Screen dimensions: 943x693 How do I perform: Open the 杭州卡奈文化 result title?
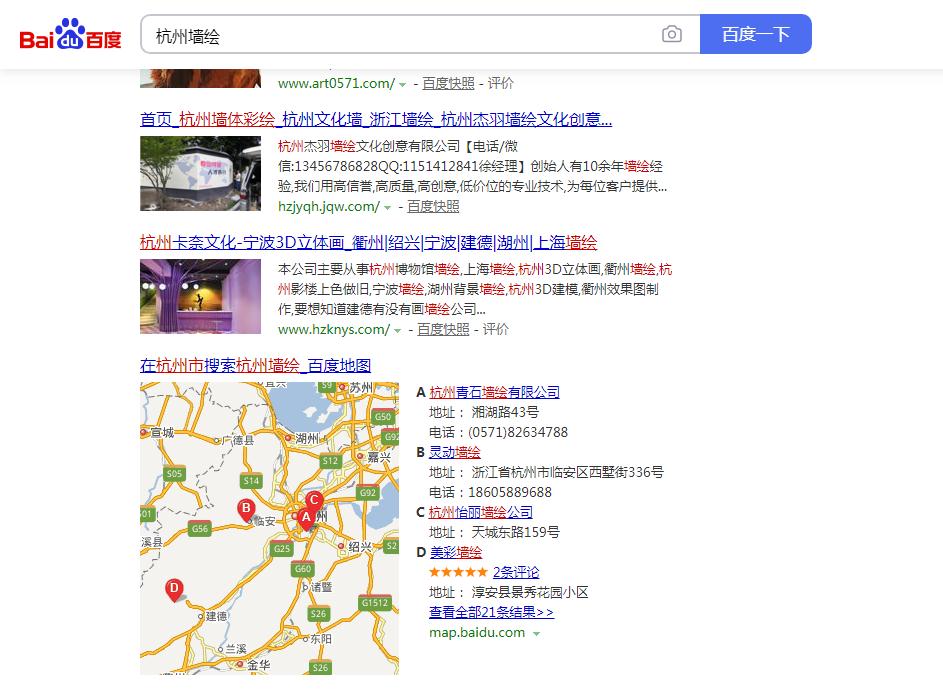pyautogui.click(x=368, y=242)
